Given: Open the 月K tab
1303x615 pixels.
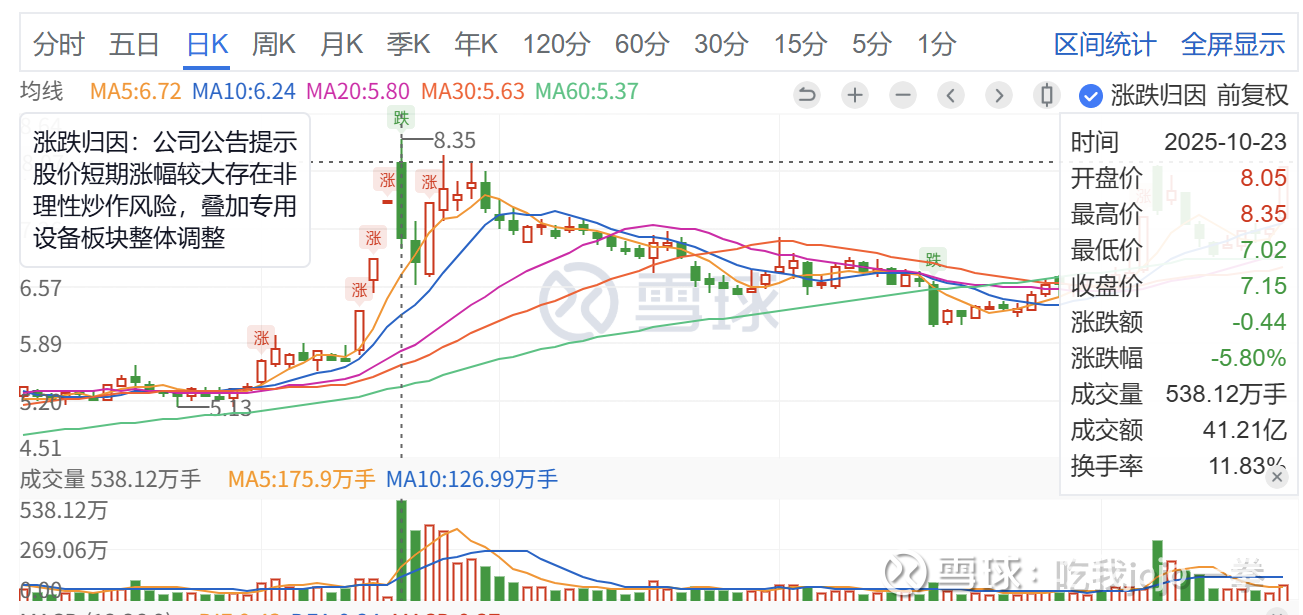Looking at the screenshot, I should coord(341,44).
